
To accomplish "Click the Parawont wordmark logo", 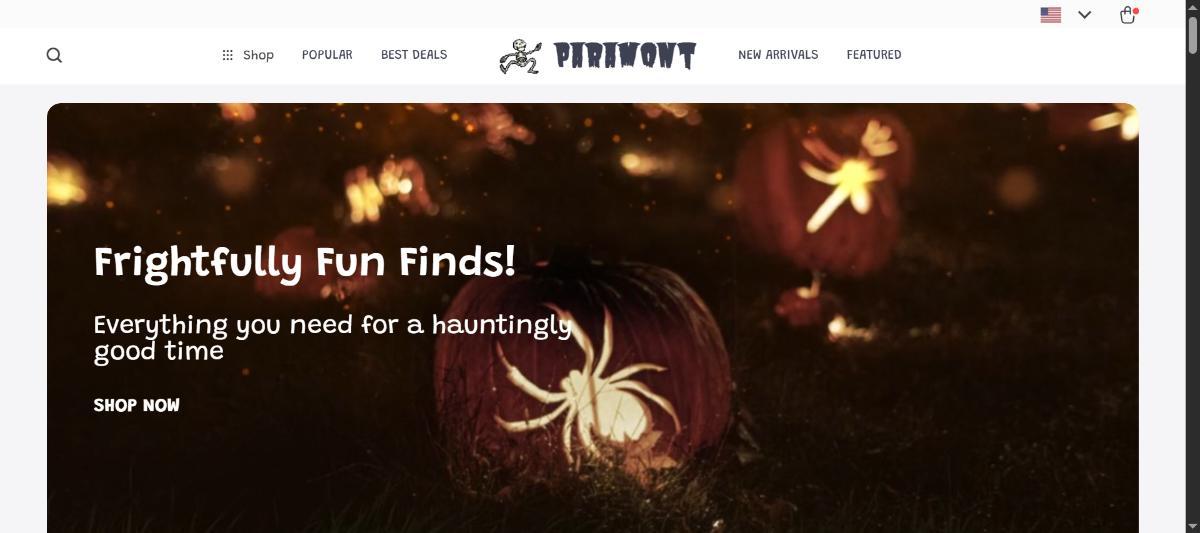I will (625, 56).
